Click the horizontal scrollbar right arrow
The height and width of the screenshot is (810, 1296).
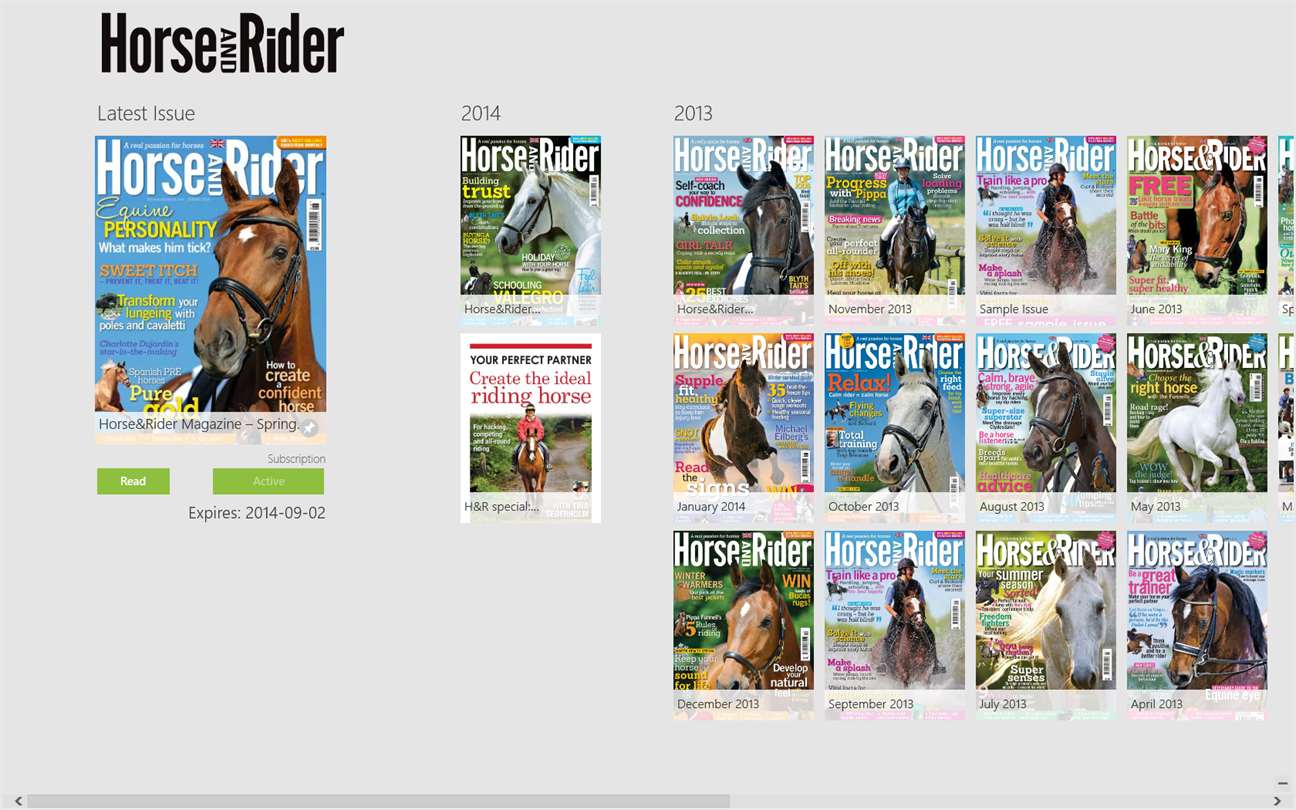point(1277,801)
